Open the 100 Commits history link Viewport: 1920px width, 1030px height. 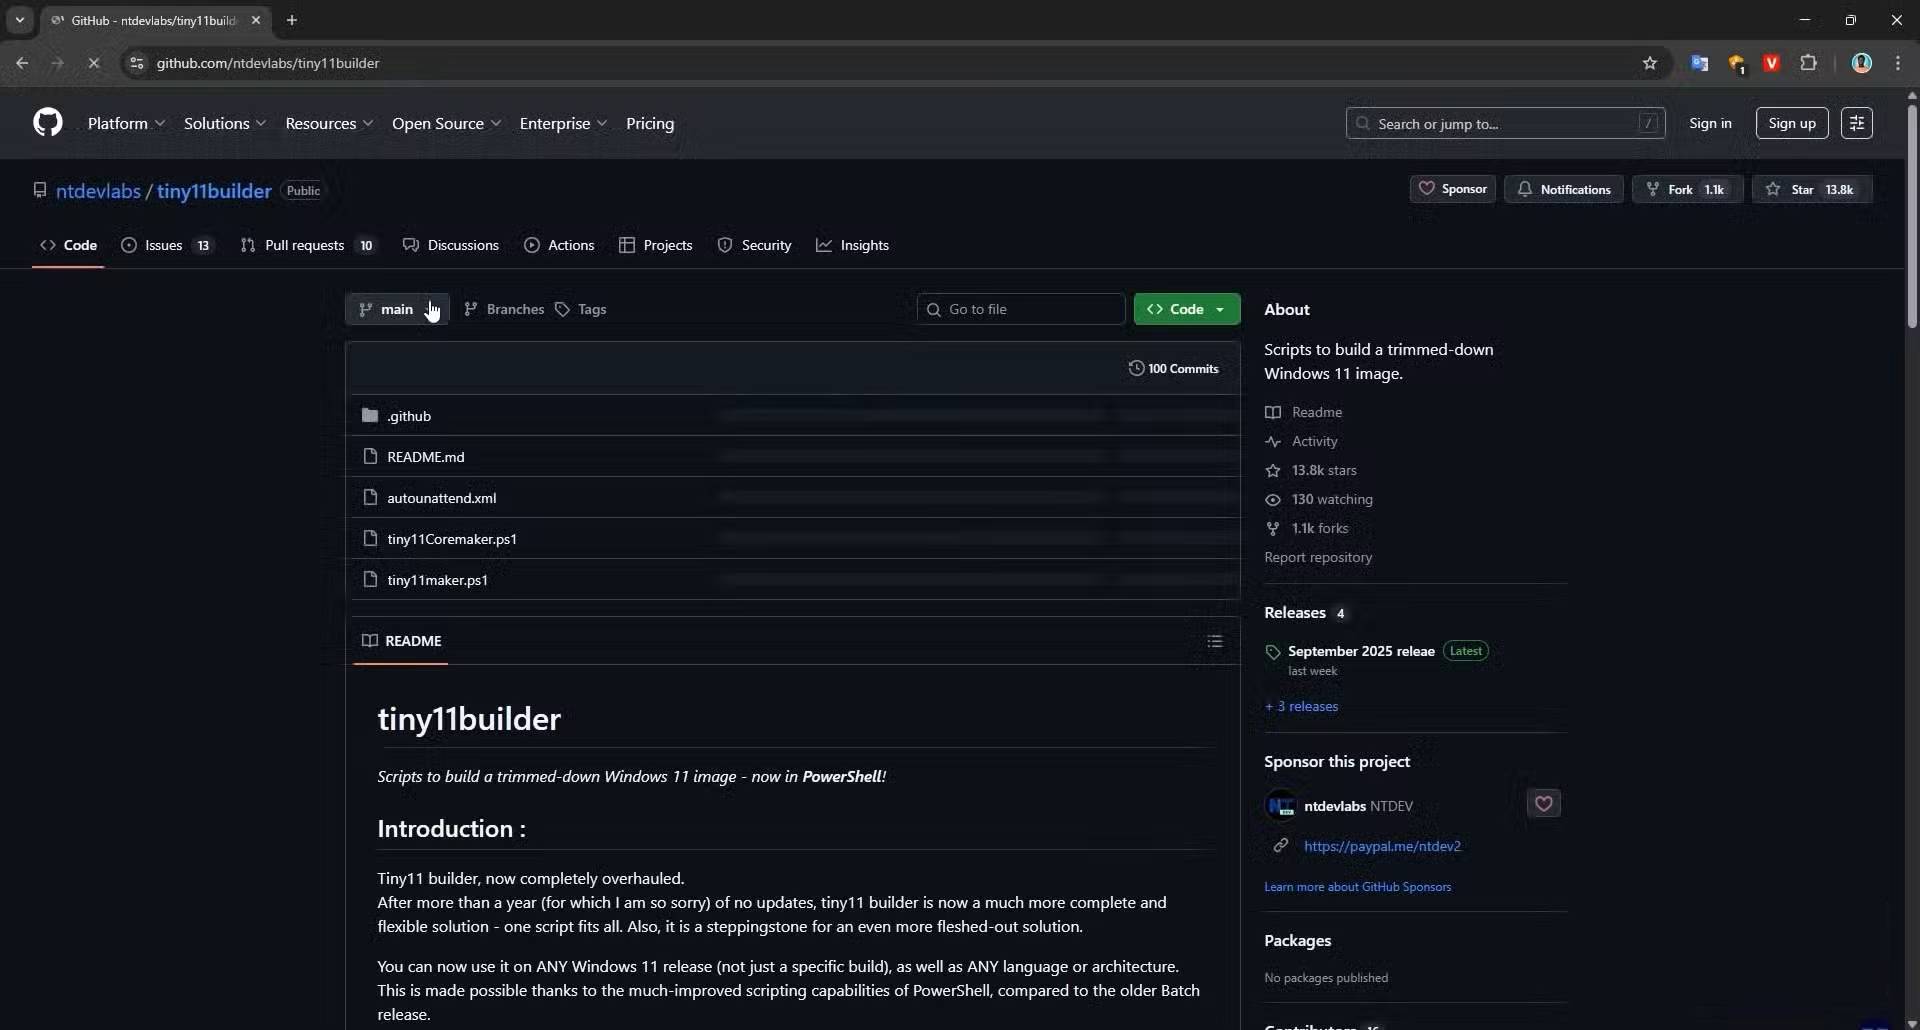pos(1174,368)
